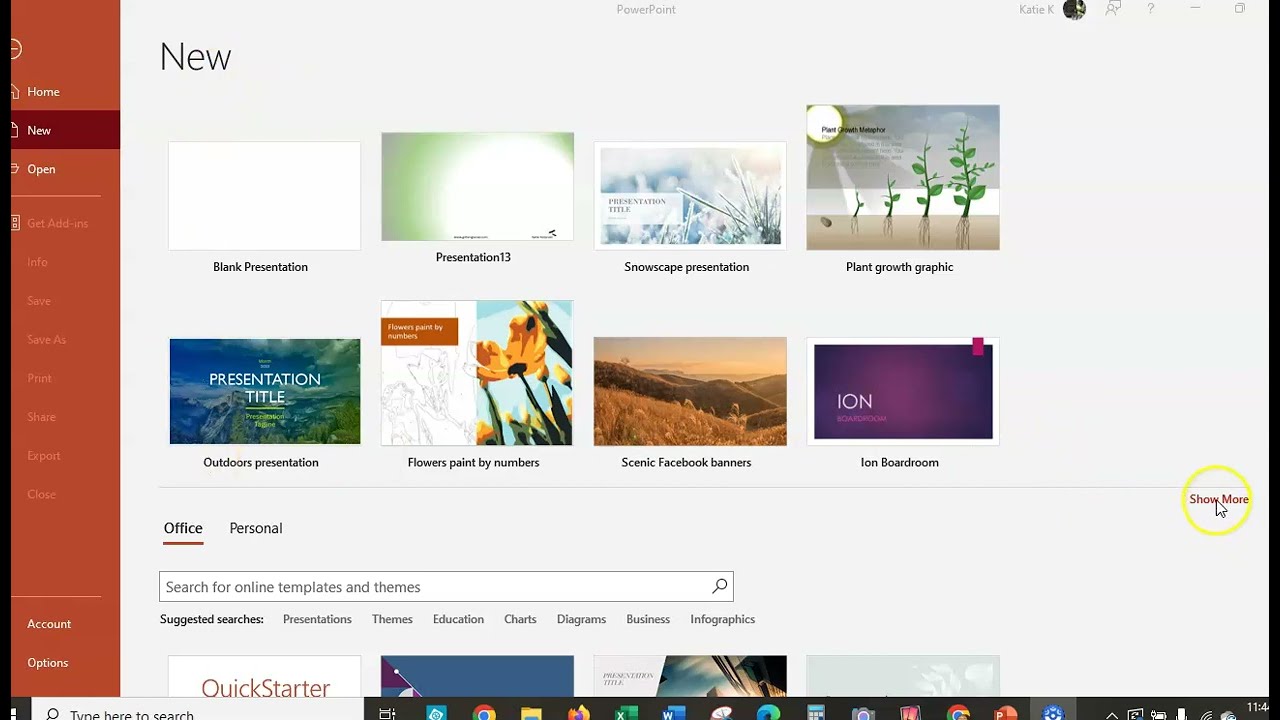The image size is (1280, 720).
Task: Select Get Add-ins in sidebar
Action: (66, 223)
